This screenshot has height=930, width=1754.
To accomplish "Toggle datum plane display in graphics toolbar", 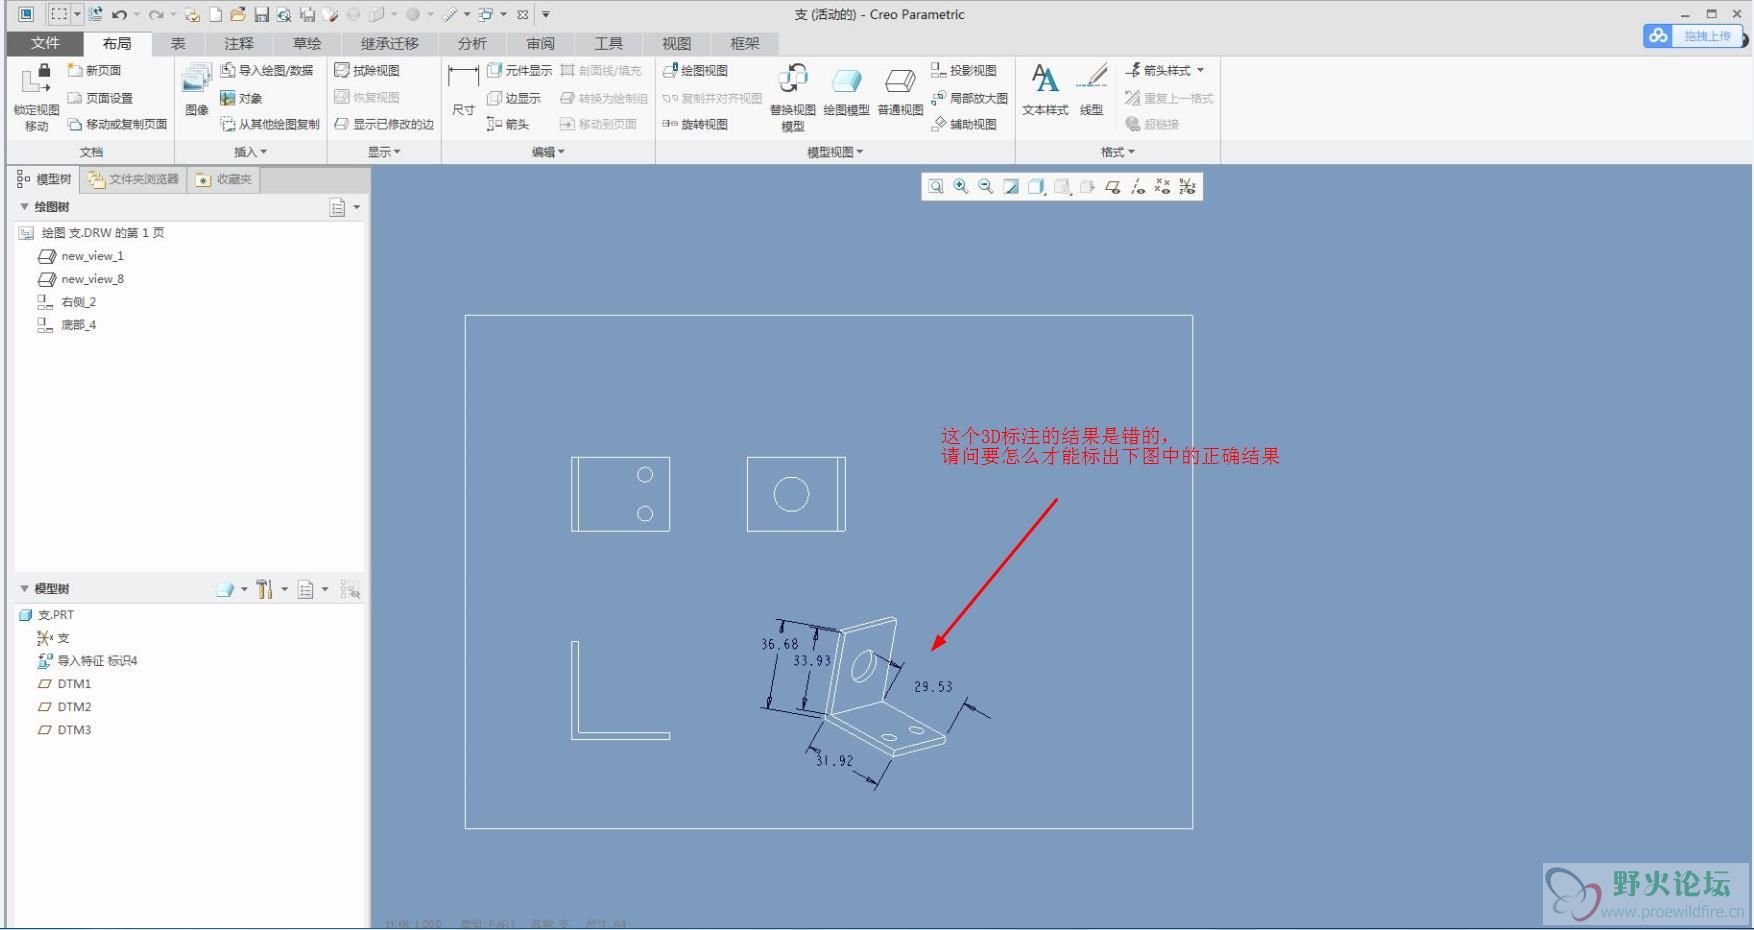I will coord(1112,187).
